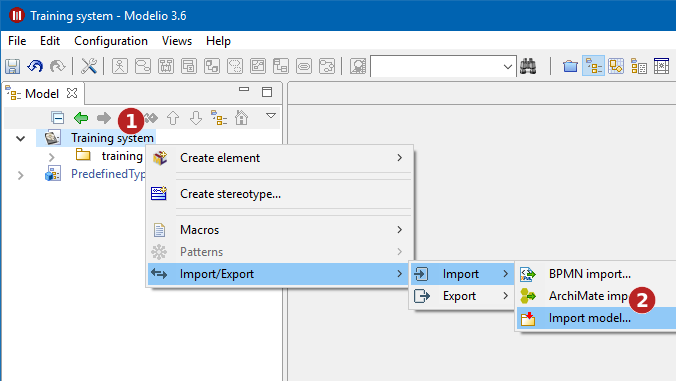The image size is (676, 381).
Task: Open the Configuration menu
Action: pos(111,41)
